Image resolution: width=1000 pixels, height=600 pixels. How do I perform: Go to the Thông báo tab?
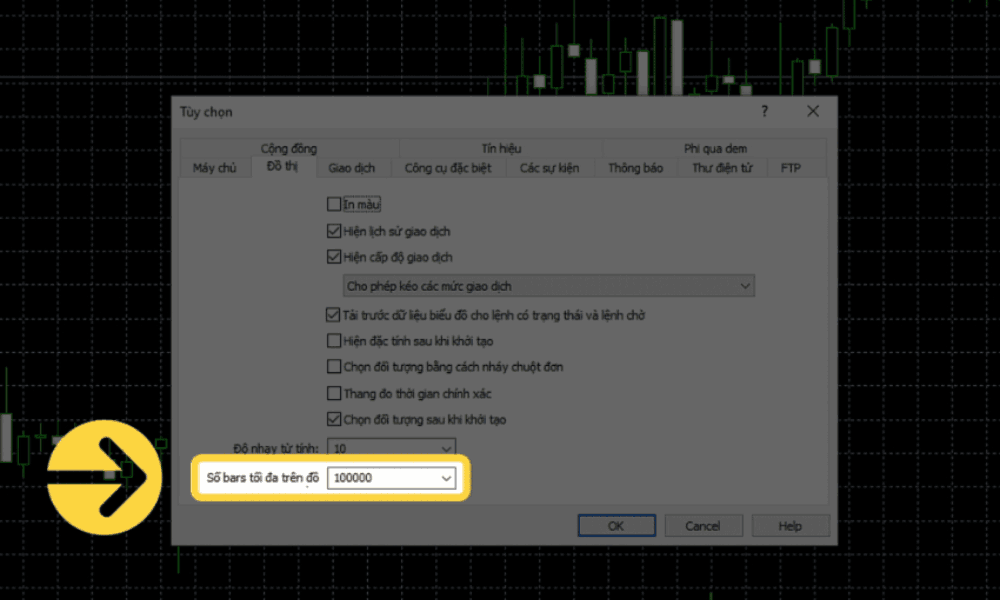[x=635, y=168]
